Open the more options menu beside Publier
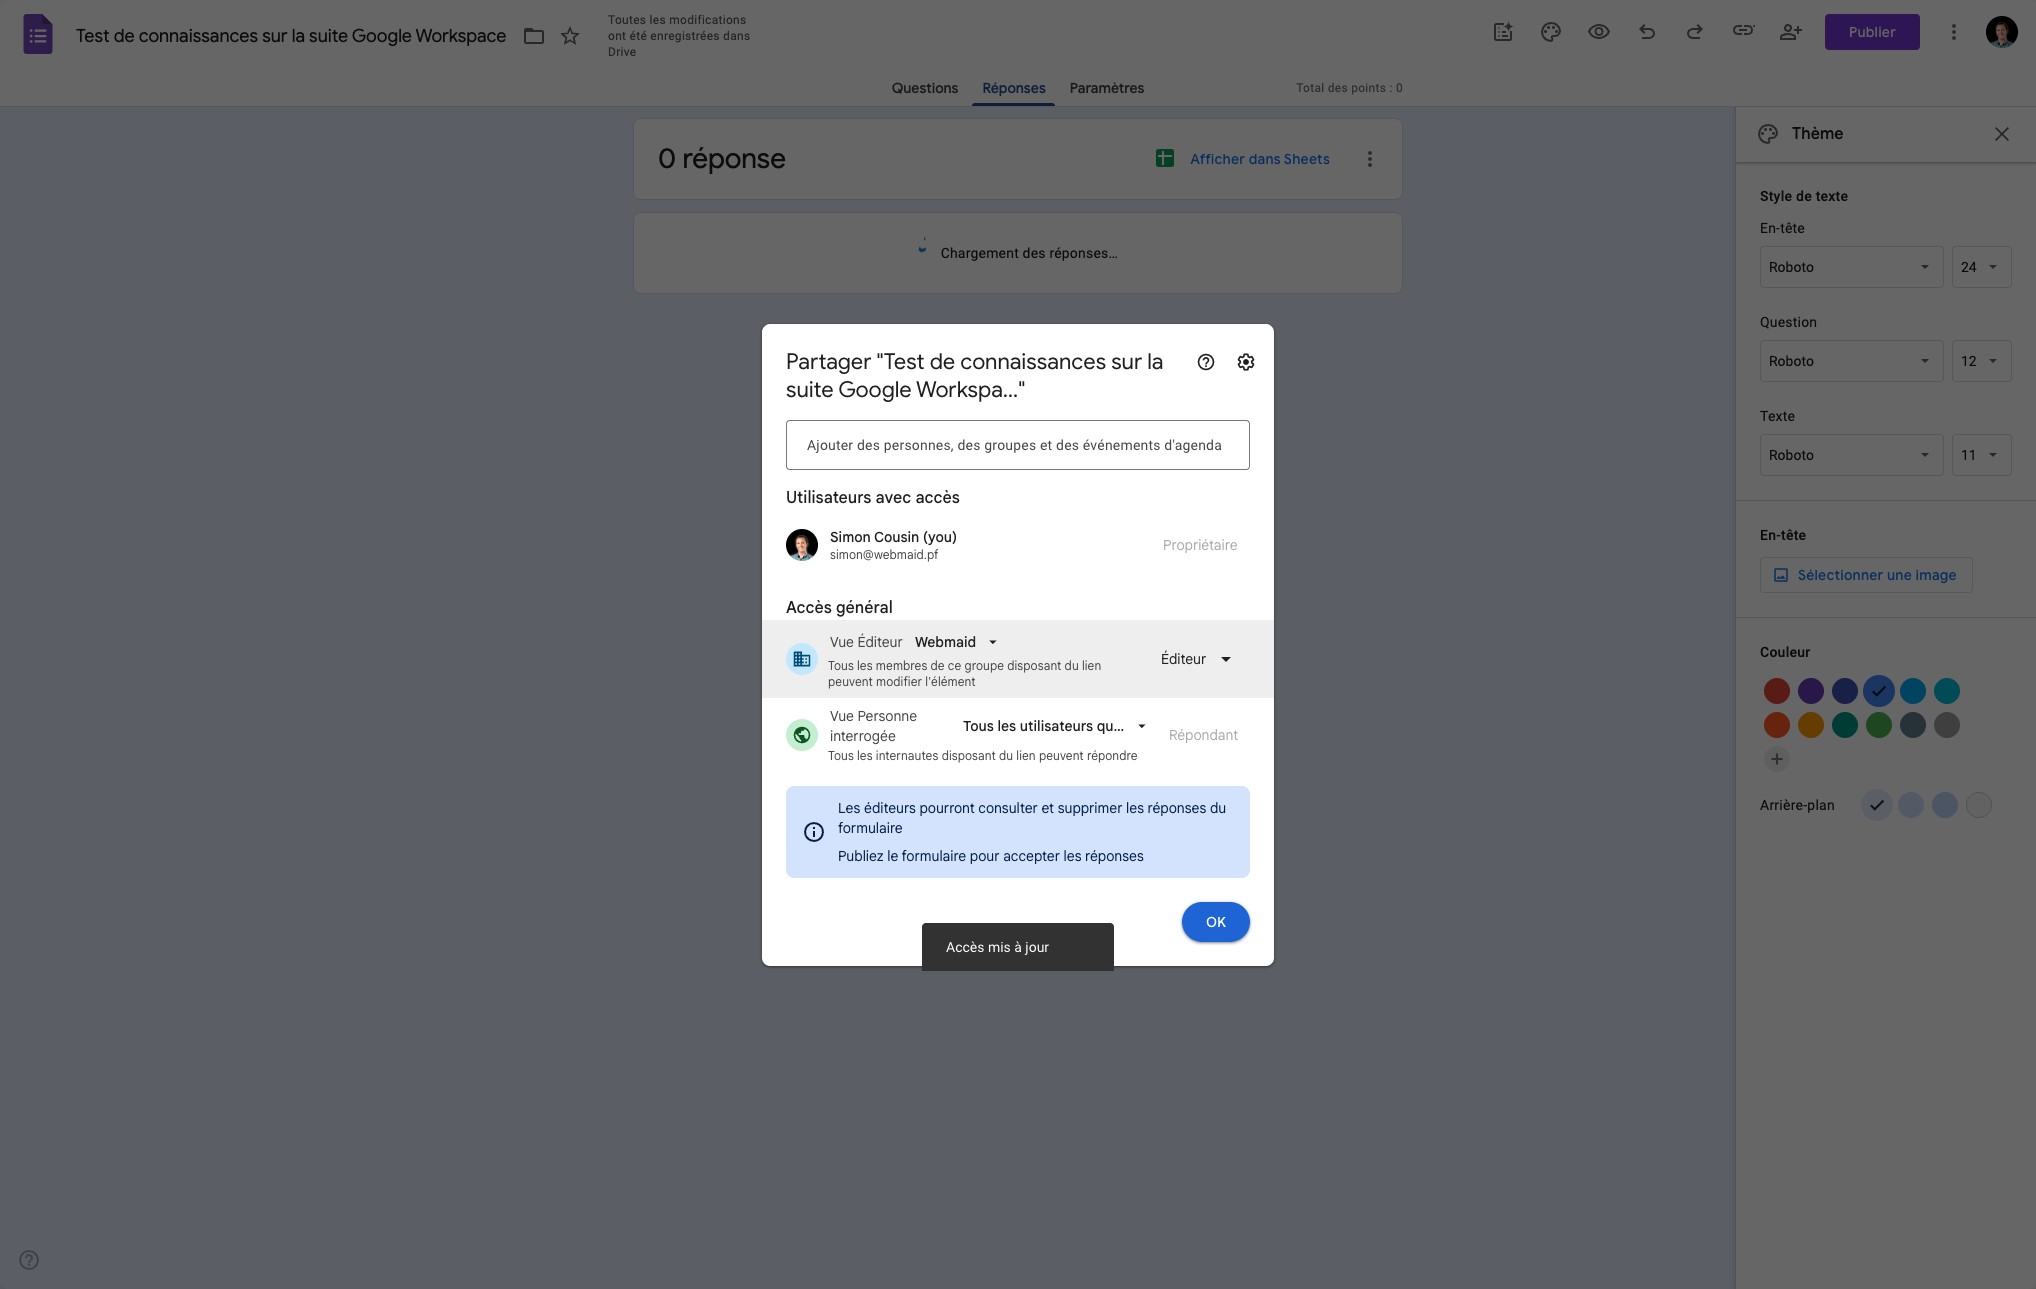The width and height of the screenshot is (2036, 1289). 1953,32
